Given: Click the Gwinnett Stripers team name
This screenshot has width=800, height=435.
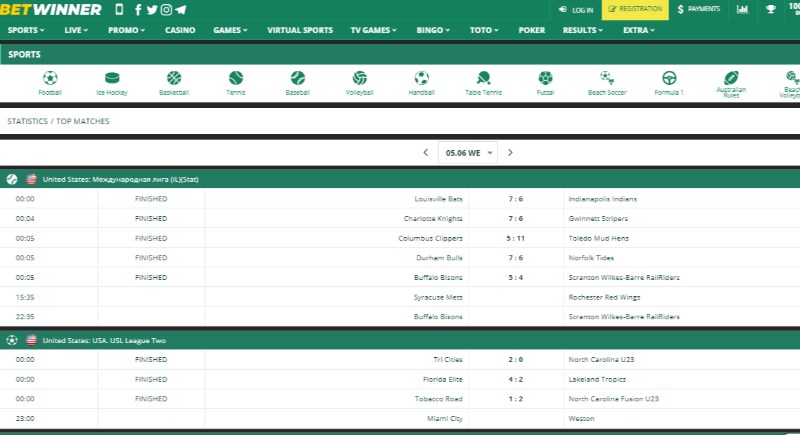Looking at the screenshot, I should tap(598, 218).
